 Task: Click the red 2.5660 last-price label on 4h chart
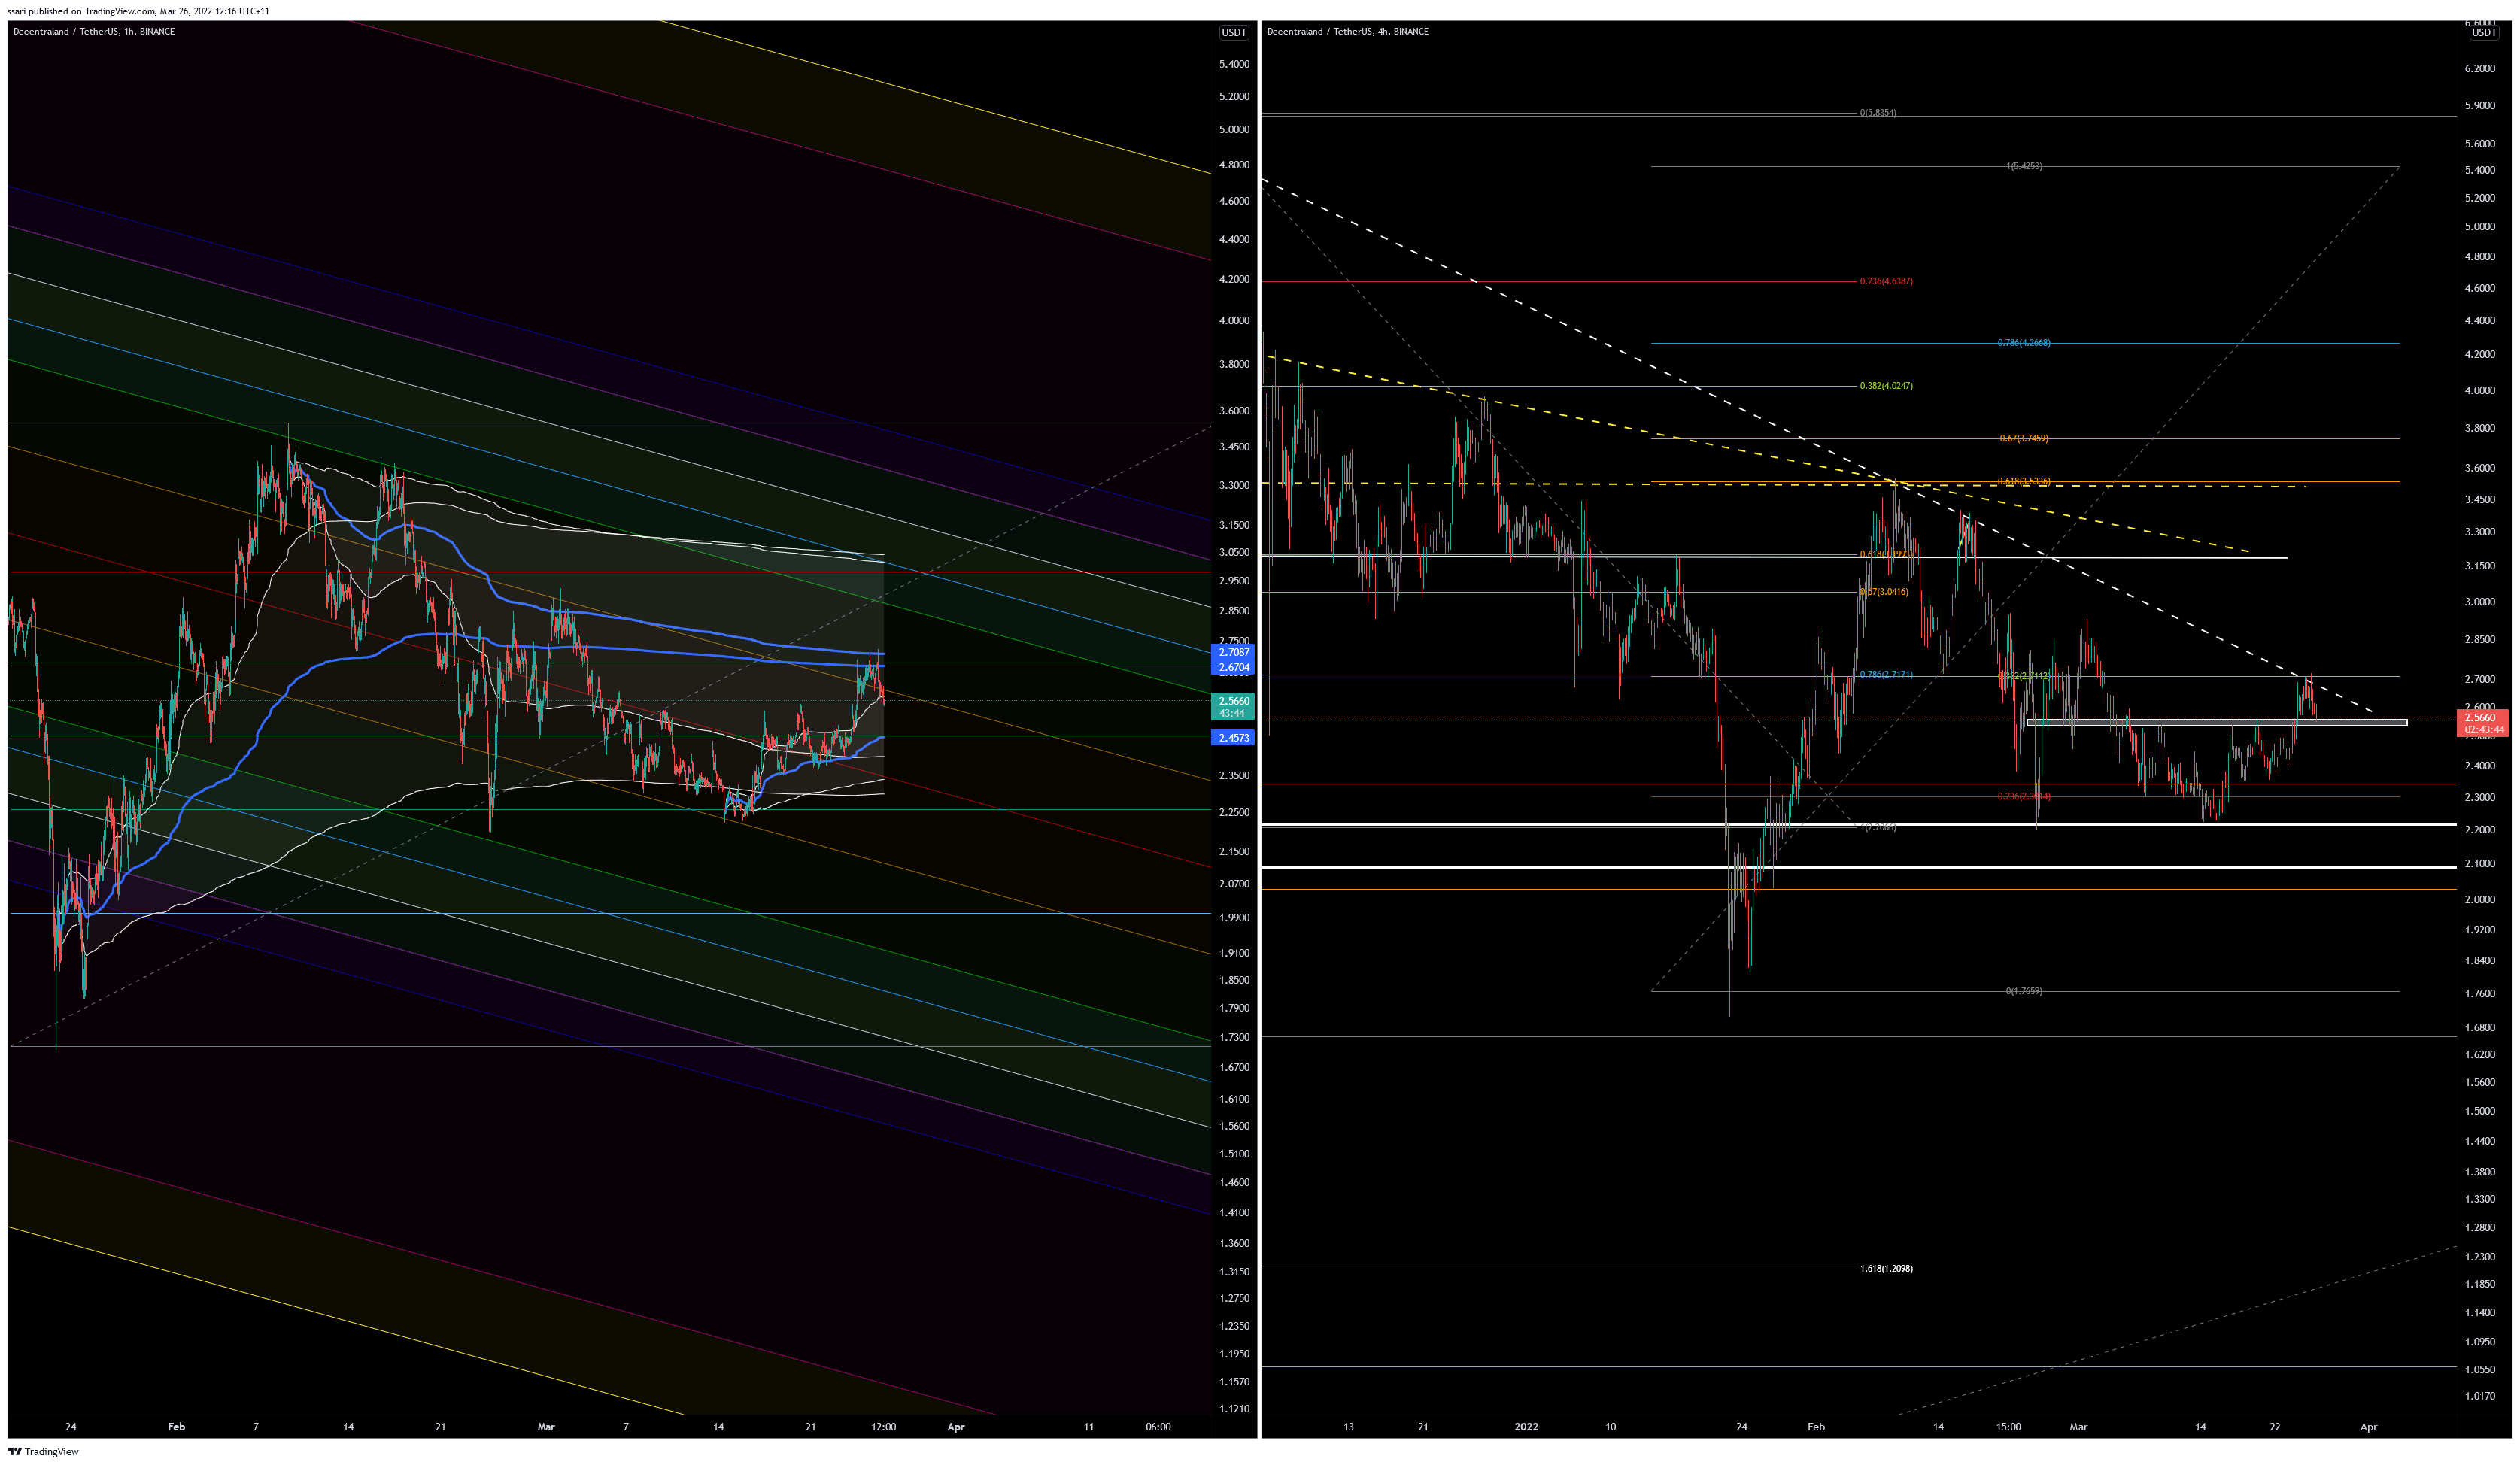tap(2484, 723)
